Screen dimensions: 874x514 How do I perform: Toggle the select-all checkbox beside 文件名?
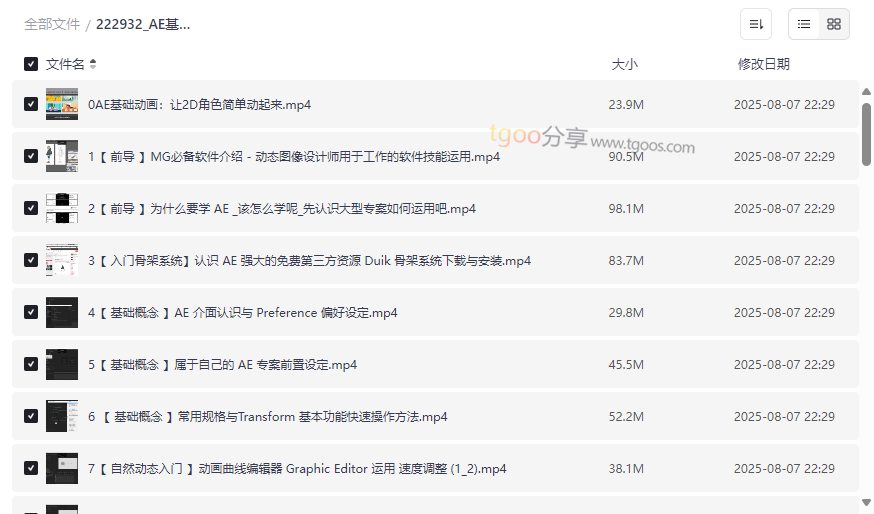coord(31,64)
